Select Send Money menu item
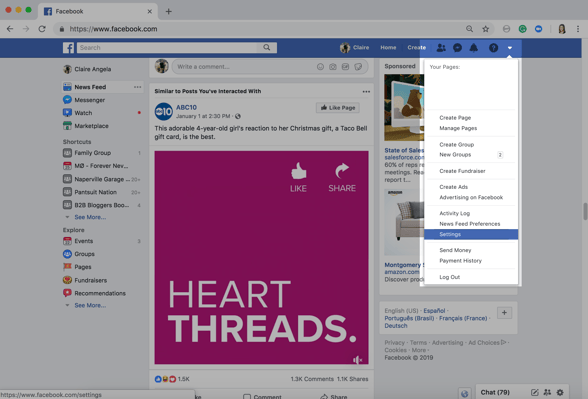Image resolution: width=588 pixels, height=399 pixels. click(x=455, y=250)
